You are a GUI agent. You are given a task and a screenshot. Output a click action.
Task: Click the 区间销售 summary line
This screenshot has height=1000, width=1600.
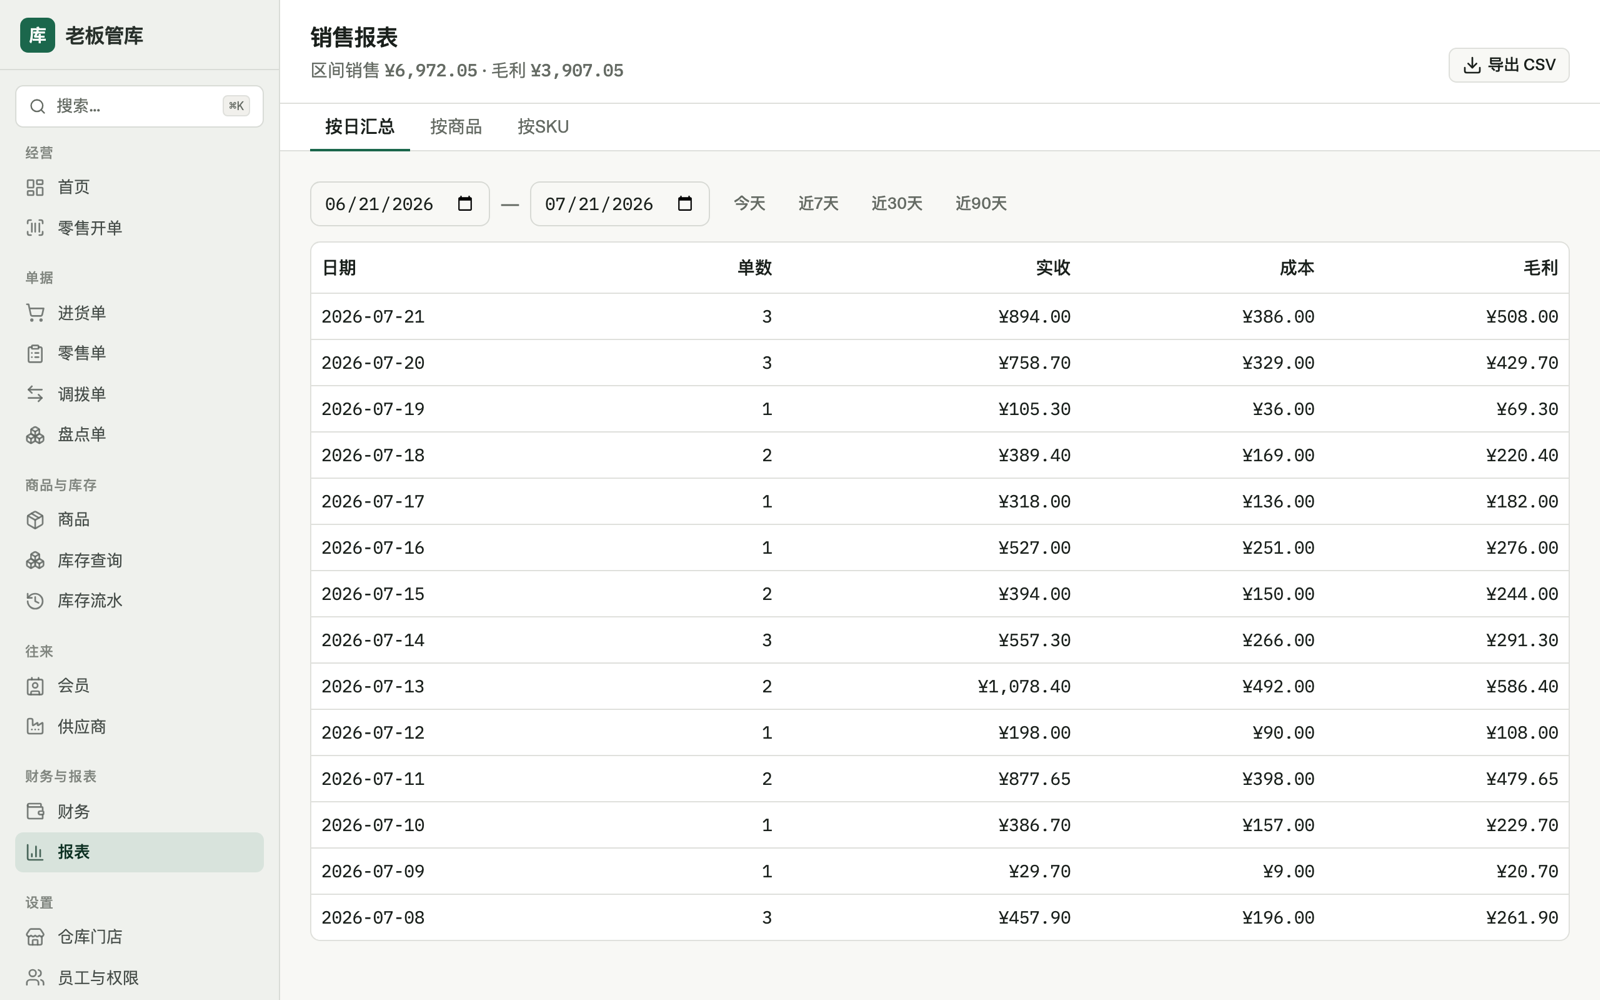pyautogui.click(x=467, y=71)
